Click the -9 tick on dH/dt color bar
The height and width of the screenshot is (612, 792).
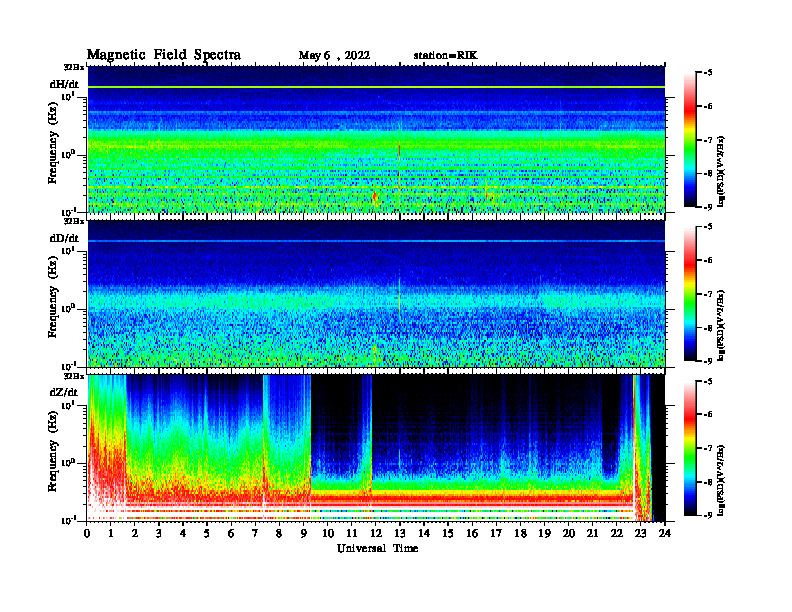pyautogui.click(x=707, y=207)
